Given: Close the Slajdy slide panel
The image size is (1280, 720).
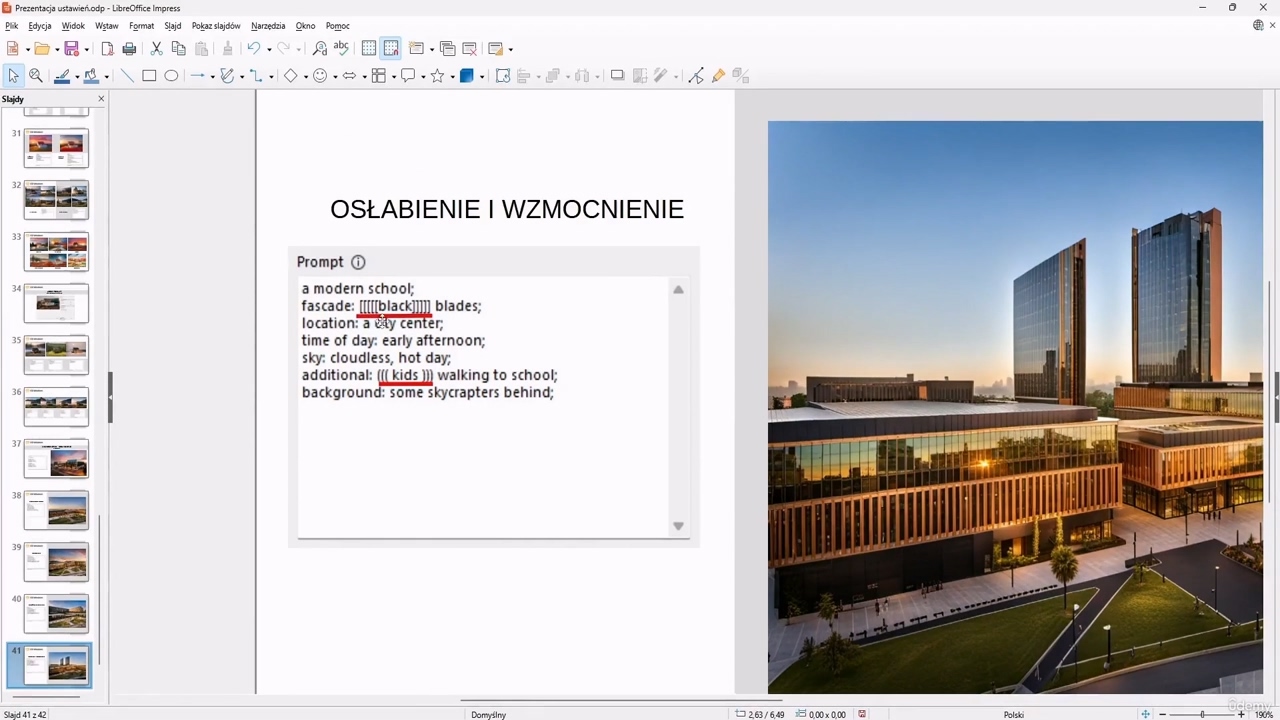Looking at the screenshot, I should pyautogui.click(x=101, y=99).
